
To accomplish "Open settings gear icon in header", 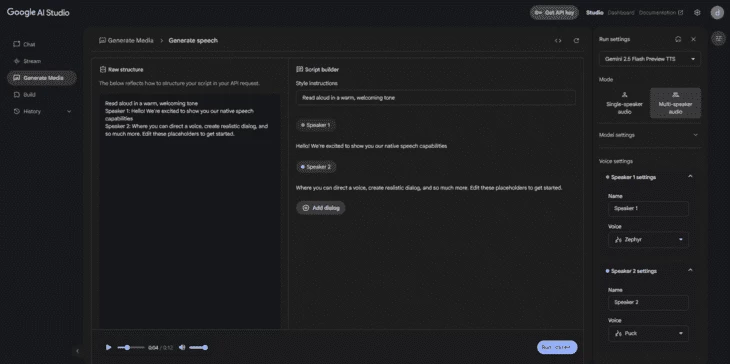I will (x=697, y=13).
